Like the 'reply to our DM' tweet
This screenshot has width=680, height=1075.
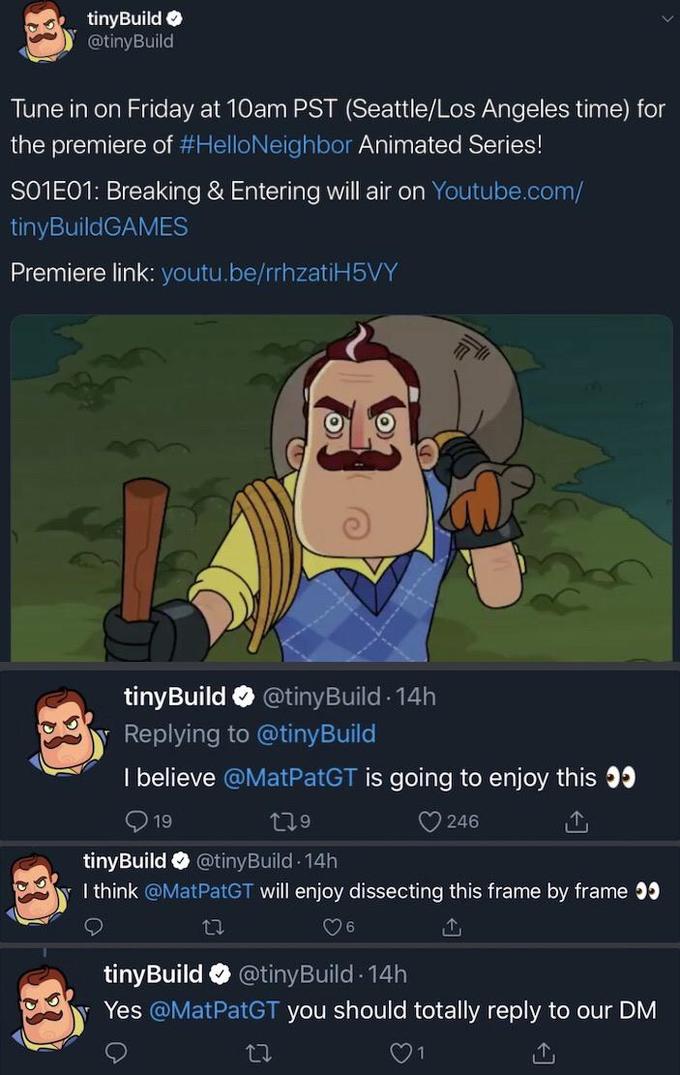[x=401, y=1052]
